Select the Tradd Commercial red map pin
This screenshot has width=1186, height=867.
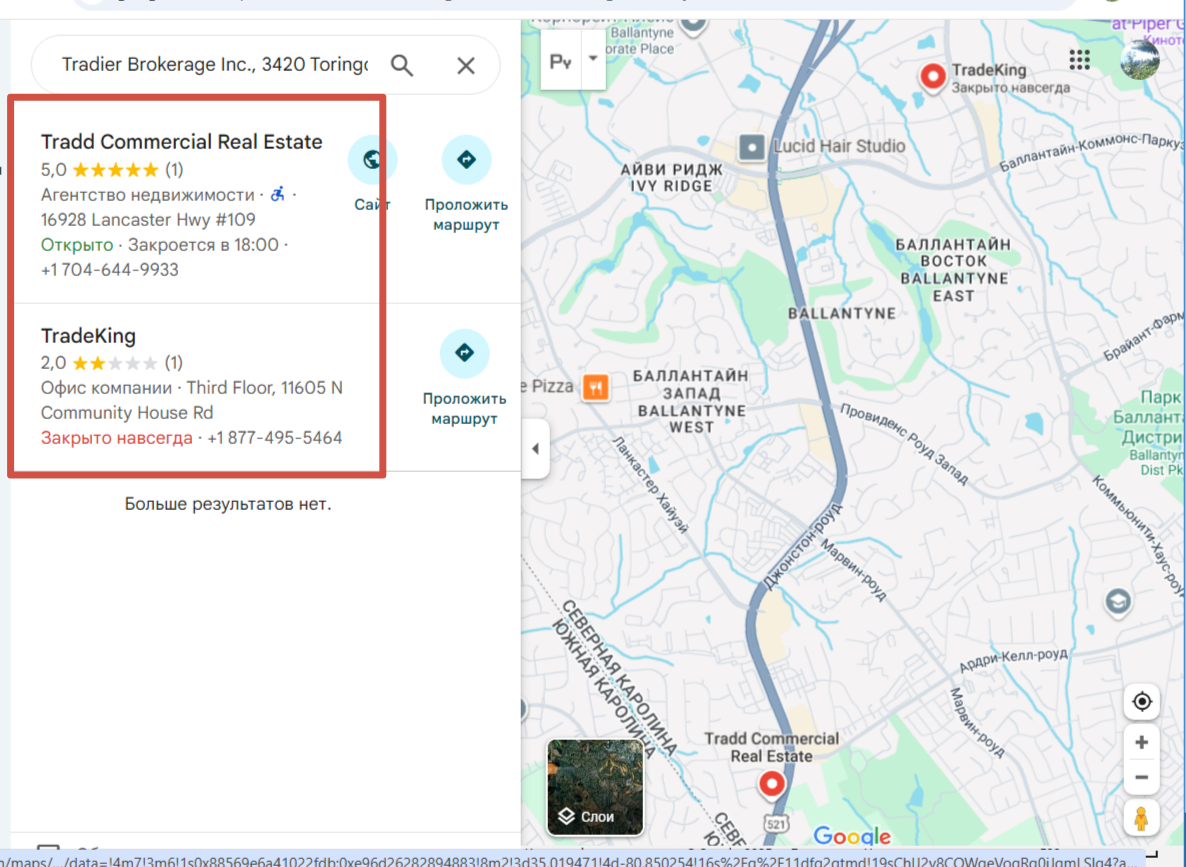(x=771, y=783)
